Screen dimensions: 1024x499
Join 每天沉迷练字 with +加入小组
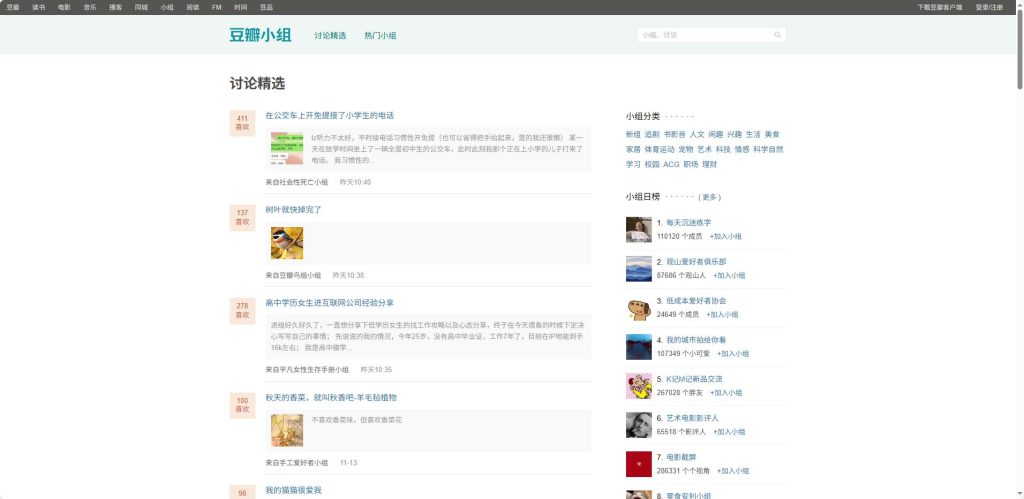tap(726, 236)
